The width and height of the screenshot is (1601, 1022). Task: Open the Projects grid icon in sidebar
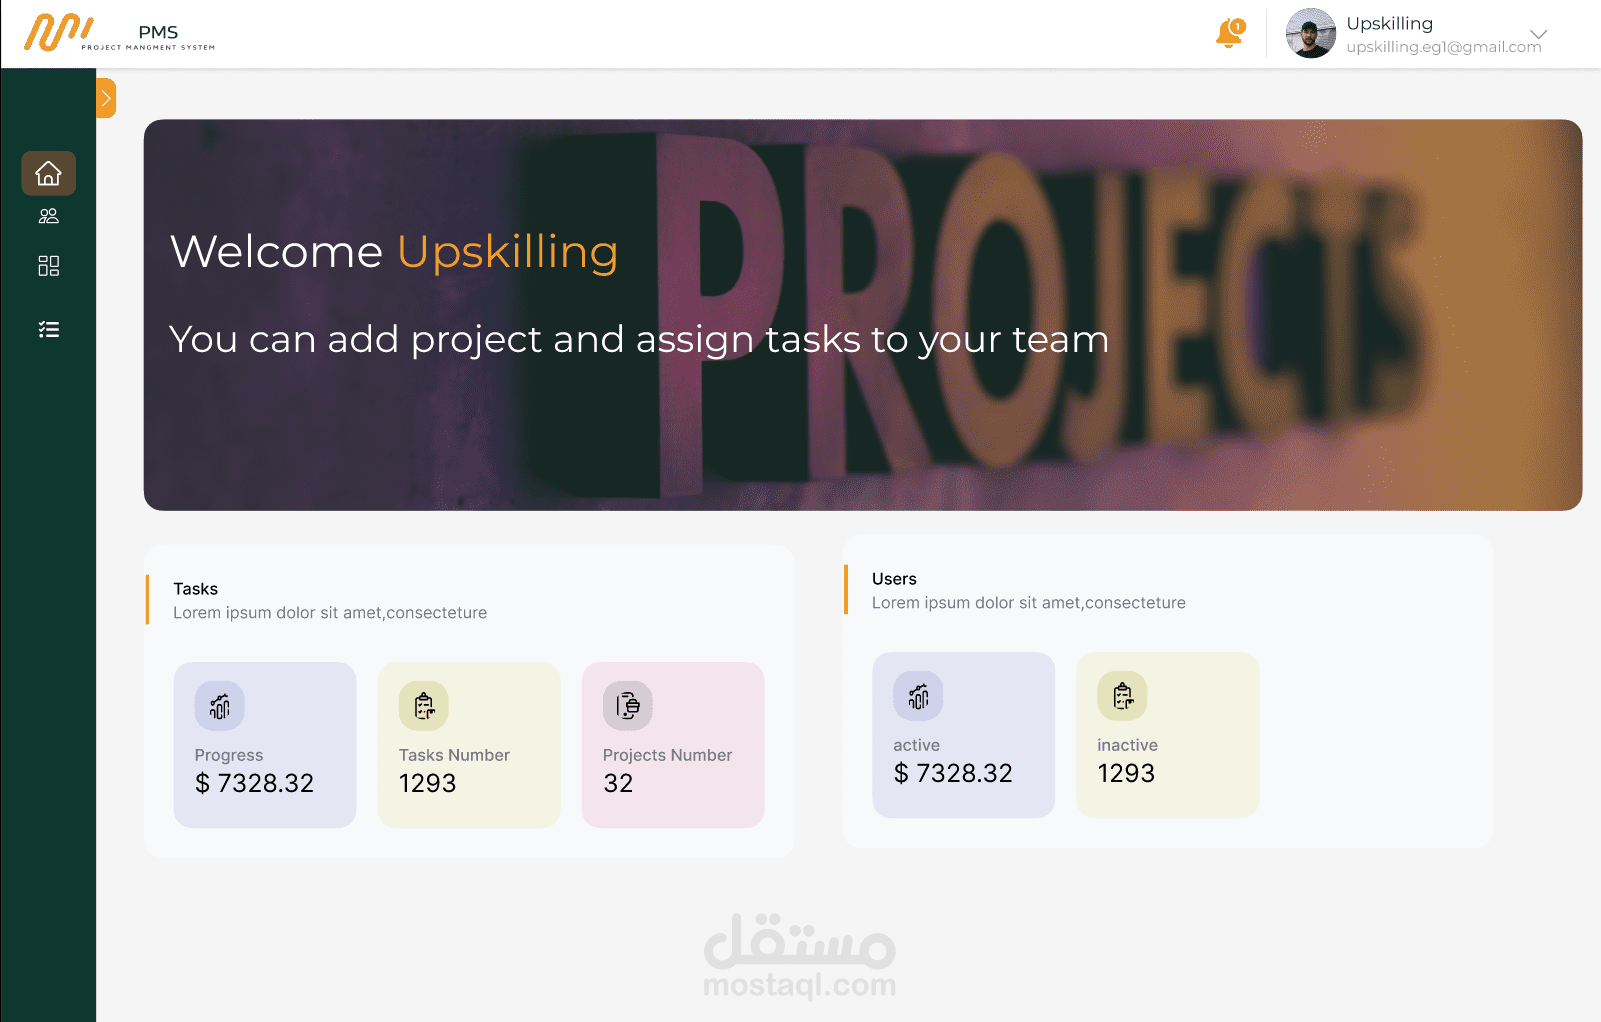[x=48, y=265]
